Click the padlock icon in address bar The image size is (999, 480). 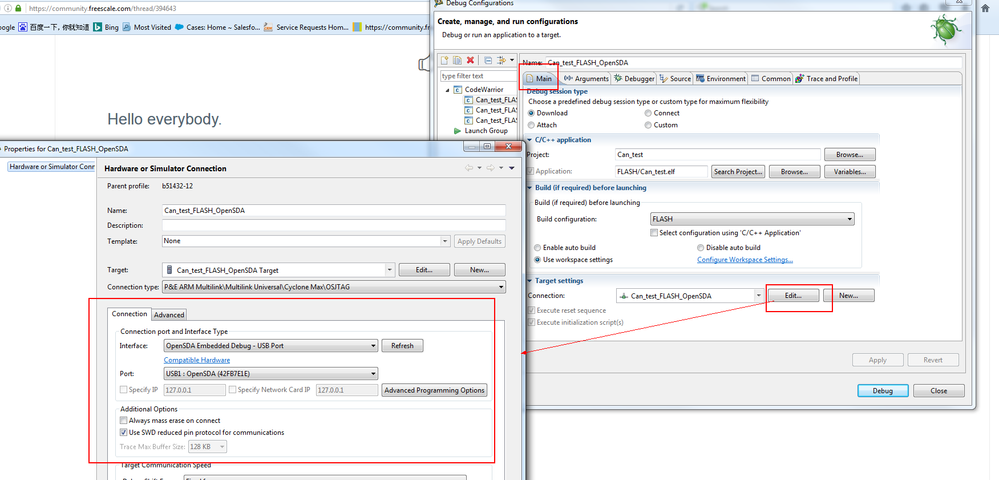[17, 9]
